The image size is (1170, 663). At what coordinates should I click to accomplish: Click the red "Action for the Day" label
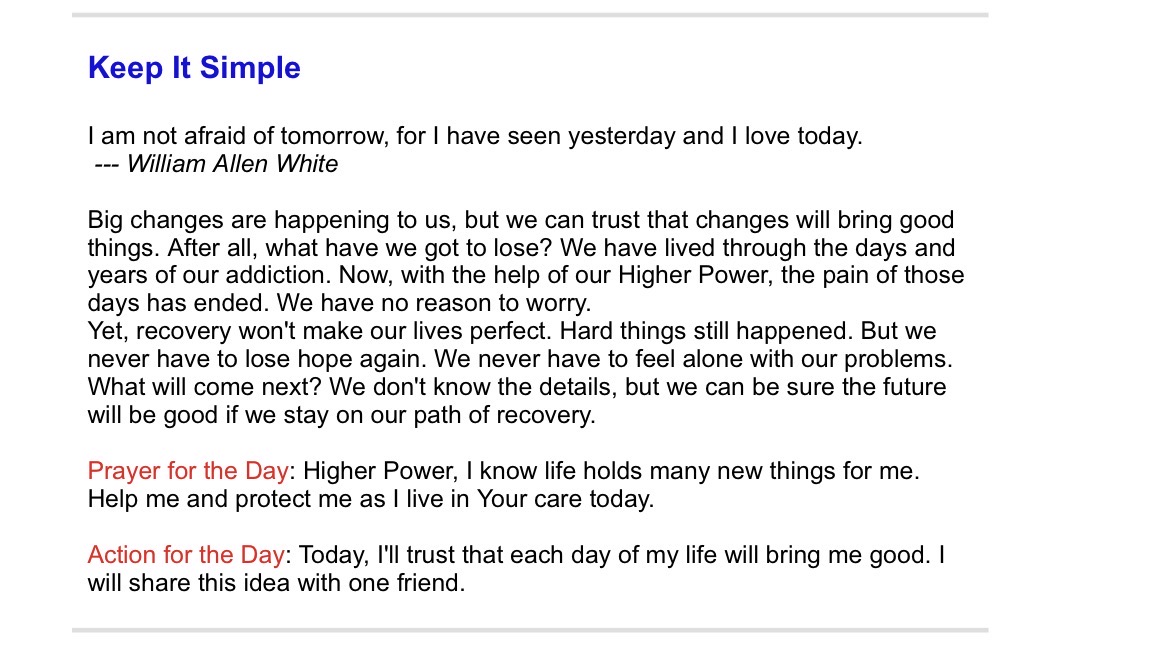pyautogui.click(x=186, y=554)
